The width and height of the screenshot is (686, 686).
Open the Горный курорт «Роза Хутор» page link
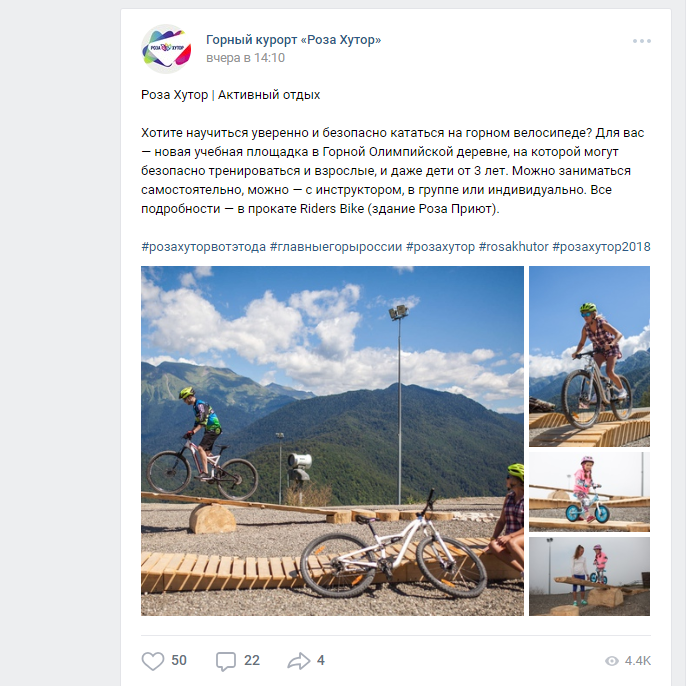294,40
